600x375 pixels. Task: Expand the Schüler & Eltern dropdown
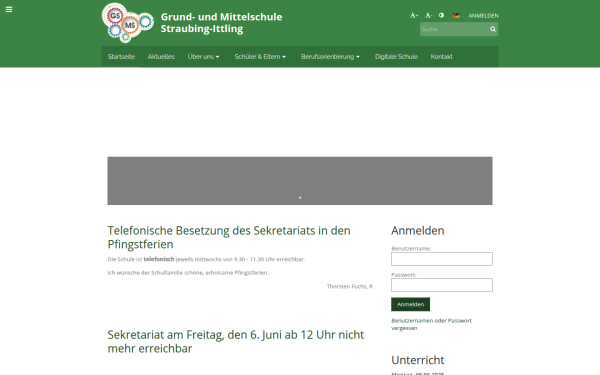(x=260, y=57)
